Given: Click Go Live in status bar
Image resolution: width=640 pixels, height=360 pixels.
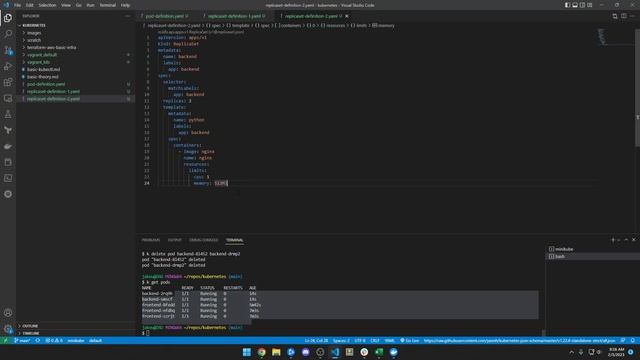Looking at the screenshot, I should (x=409, y=340).
